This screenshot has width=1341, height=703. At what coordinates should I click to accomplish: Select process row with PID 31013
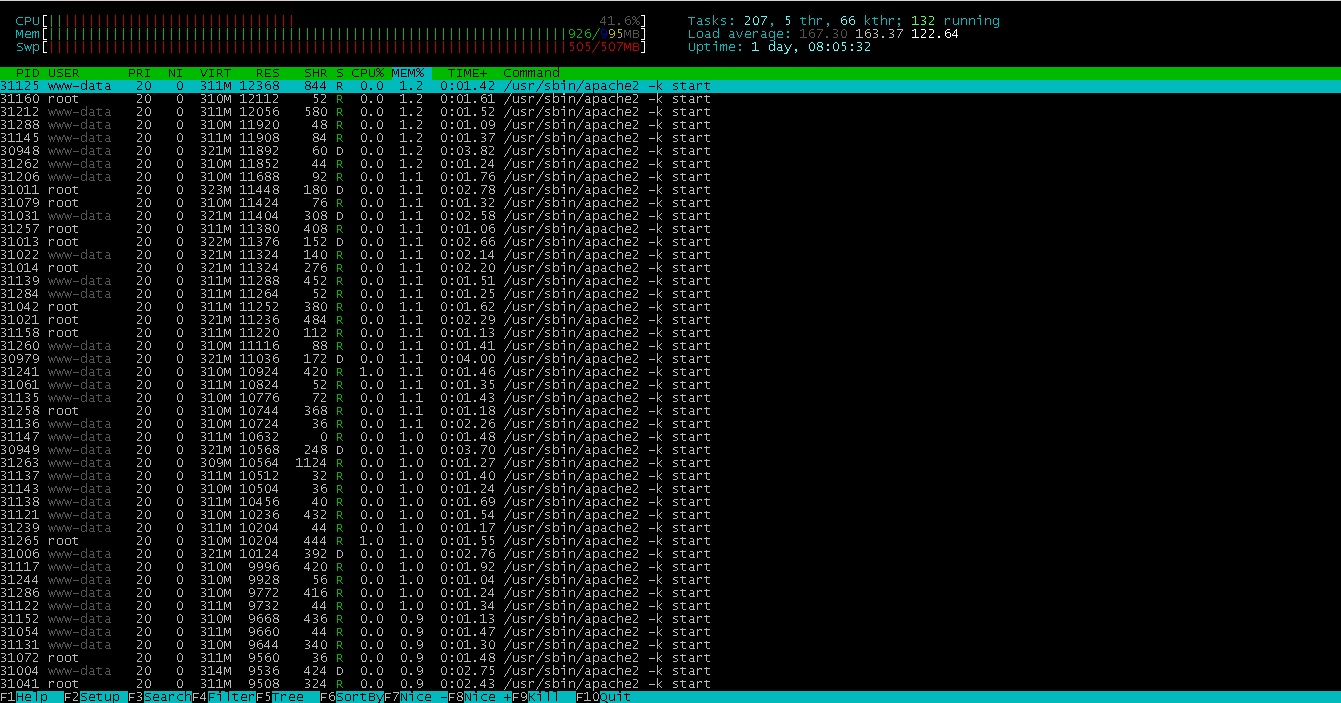670,242
